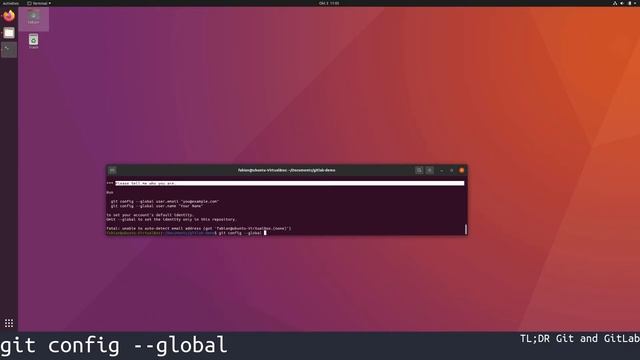Screen dimensions: 640x360
Task: Open the Files app in dock
Action: (9, 33)
